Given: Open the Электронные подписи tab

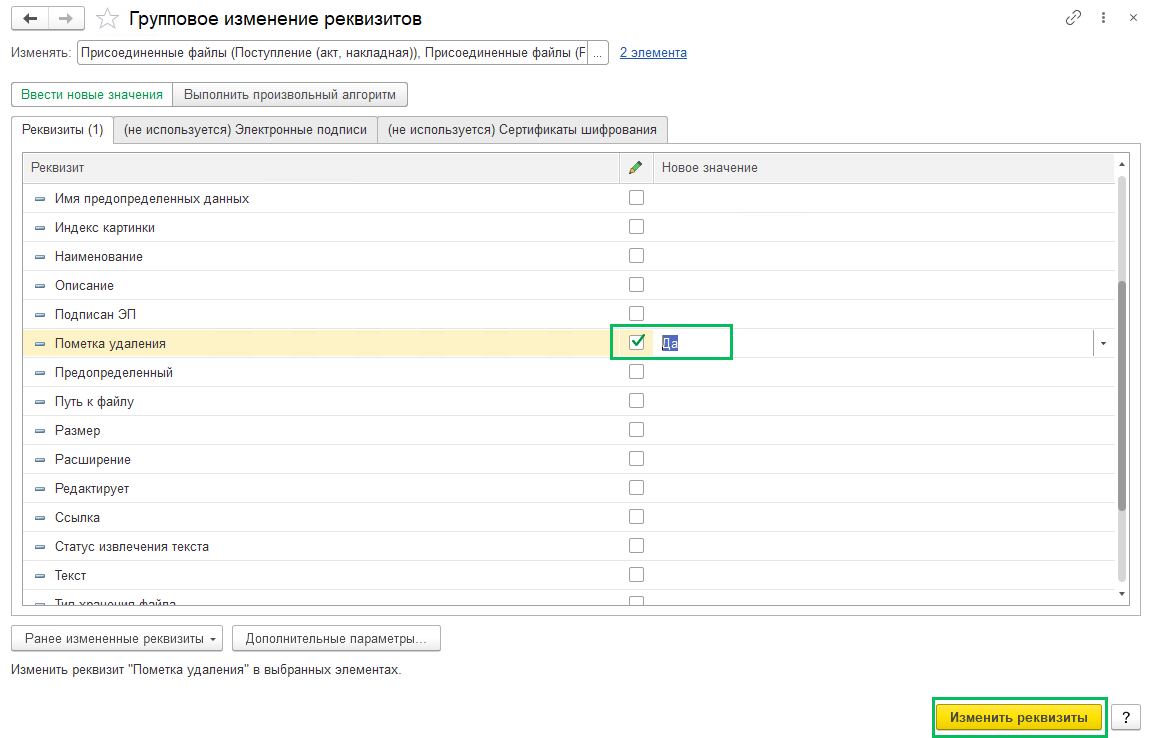Looking at the screenshot, I should [x=245, y=130].
